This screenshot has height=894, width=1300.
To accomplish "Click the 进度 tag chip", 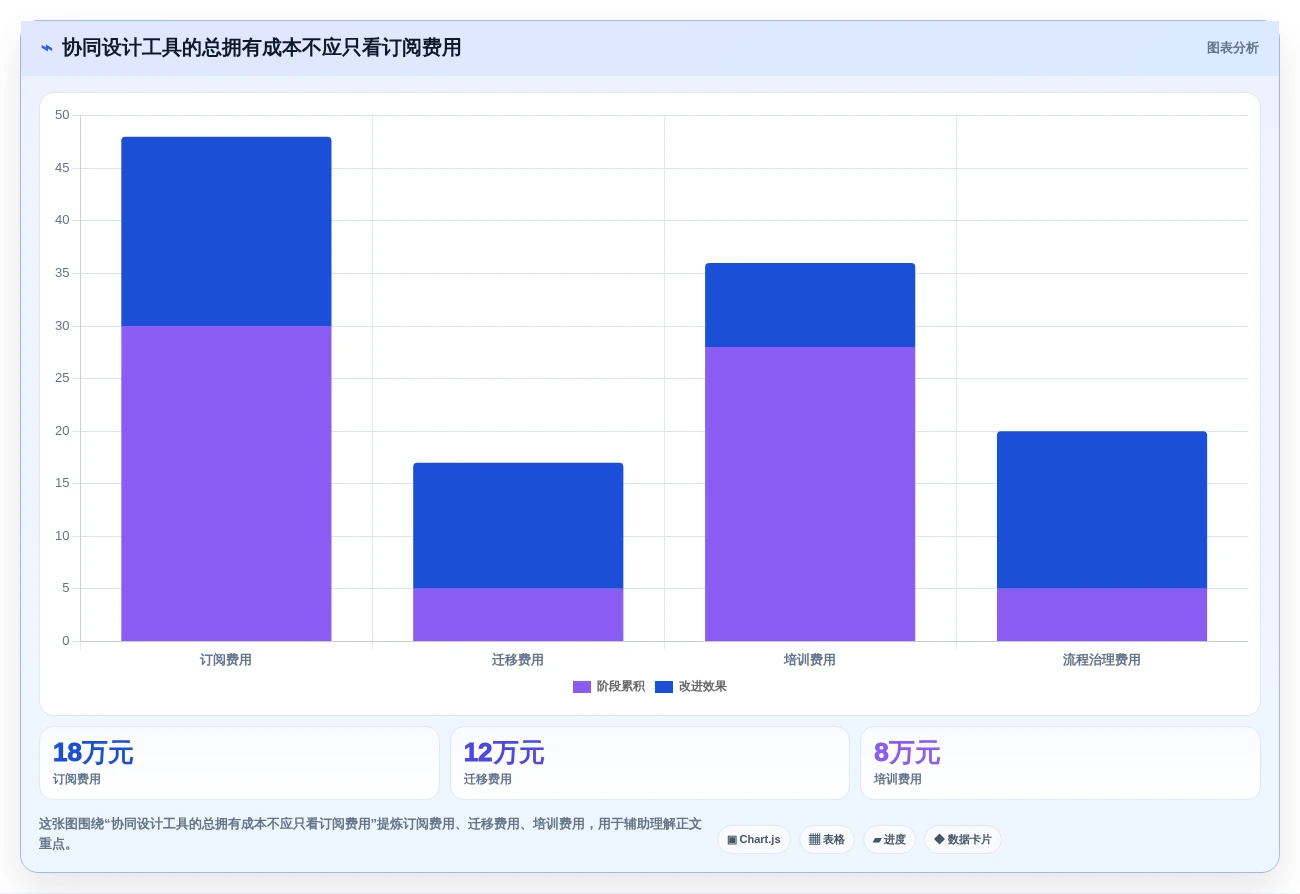I will (x=889, y=840).
